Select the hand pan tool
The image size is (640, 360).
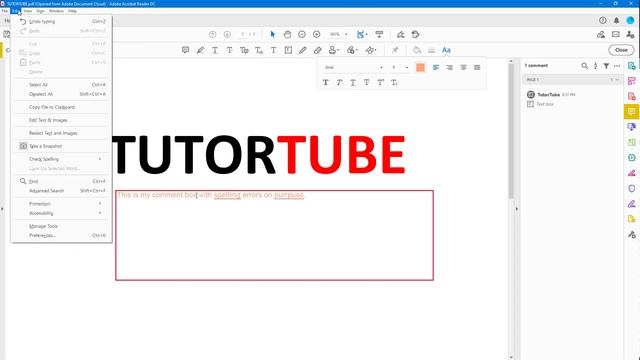tap(287, 34)
